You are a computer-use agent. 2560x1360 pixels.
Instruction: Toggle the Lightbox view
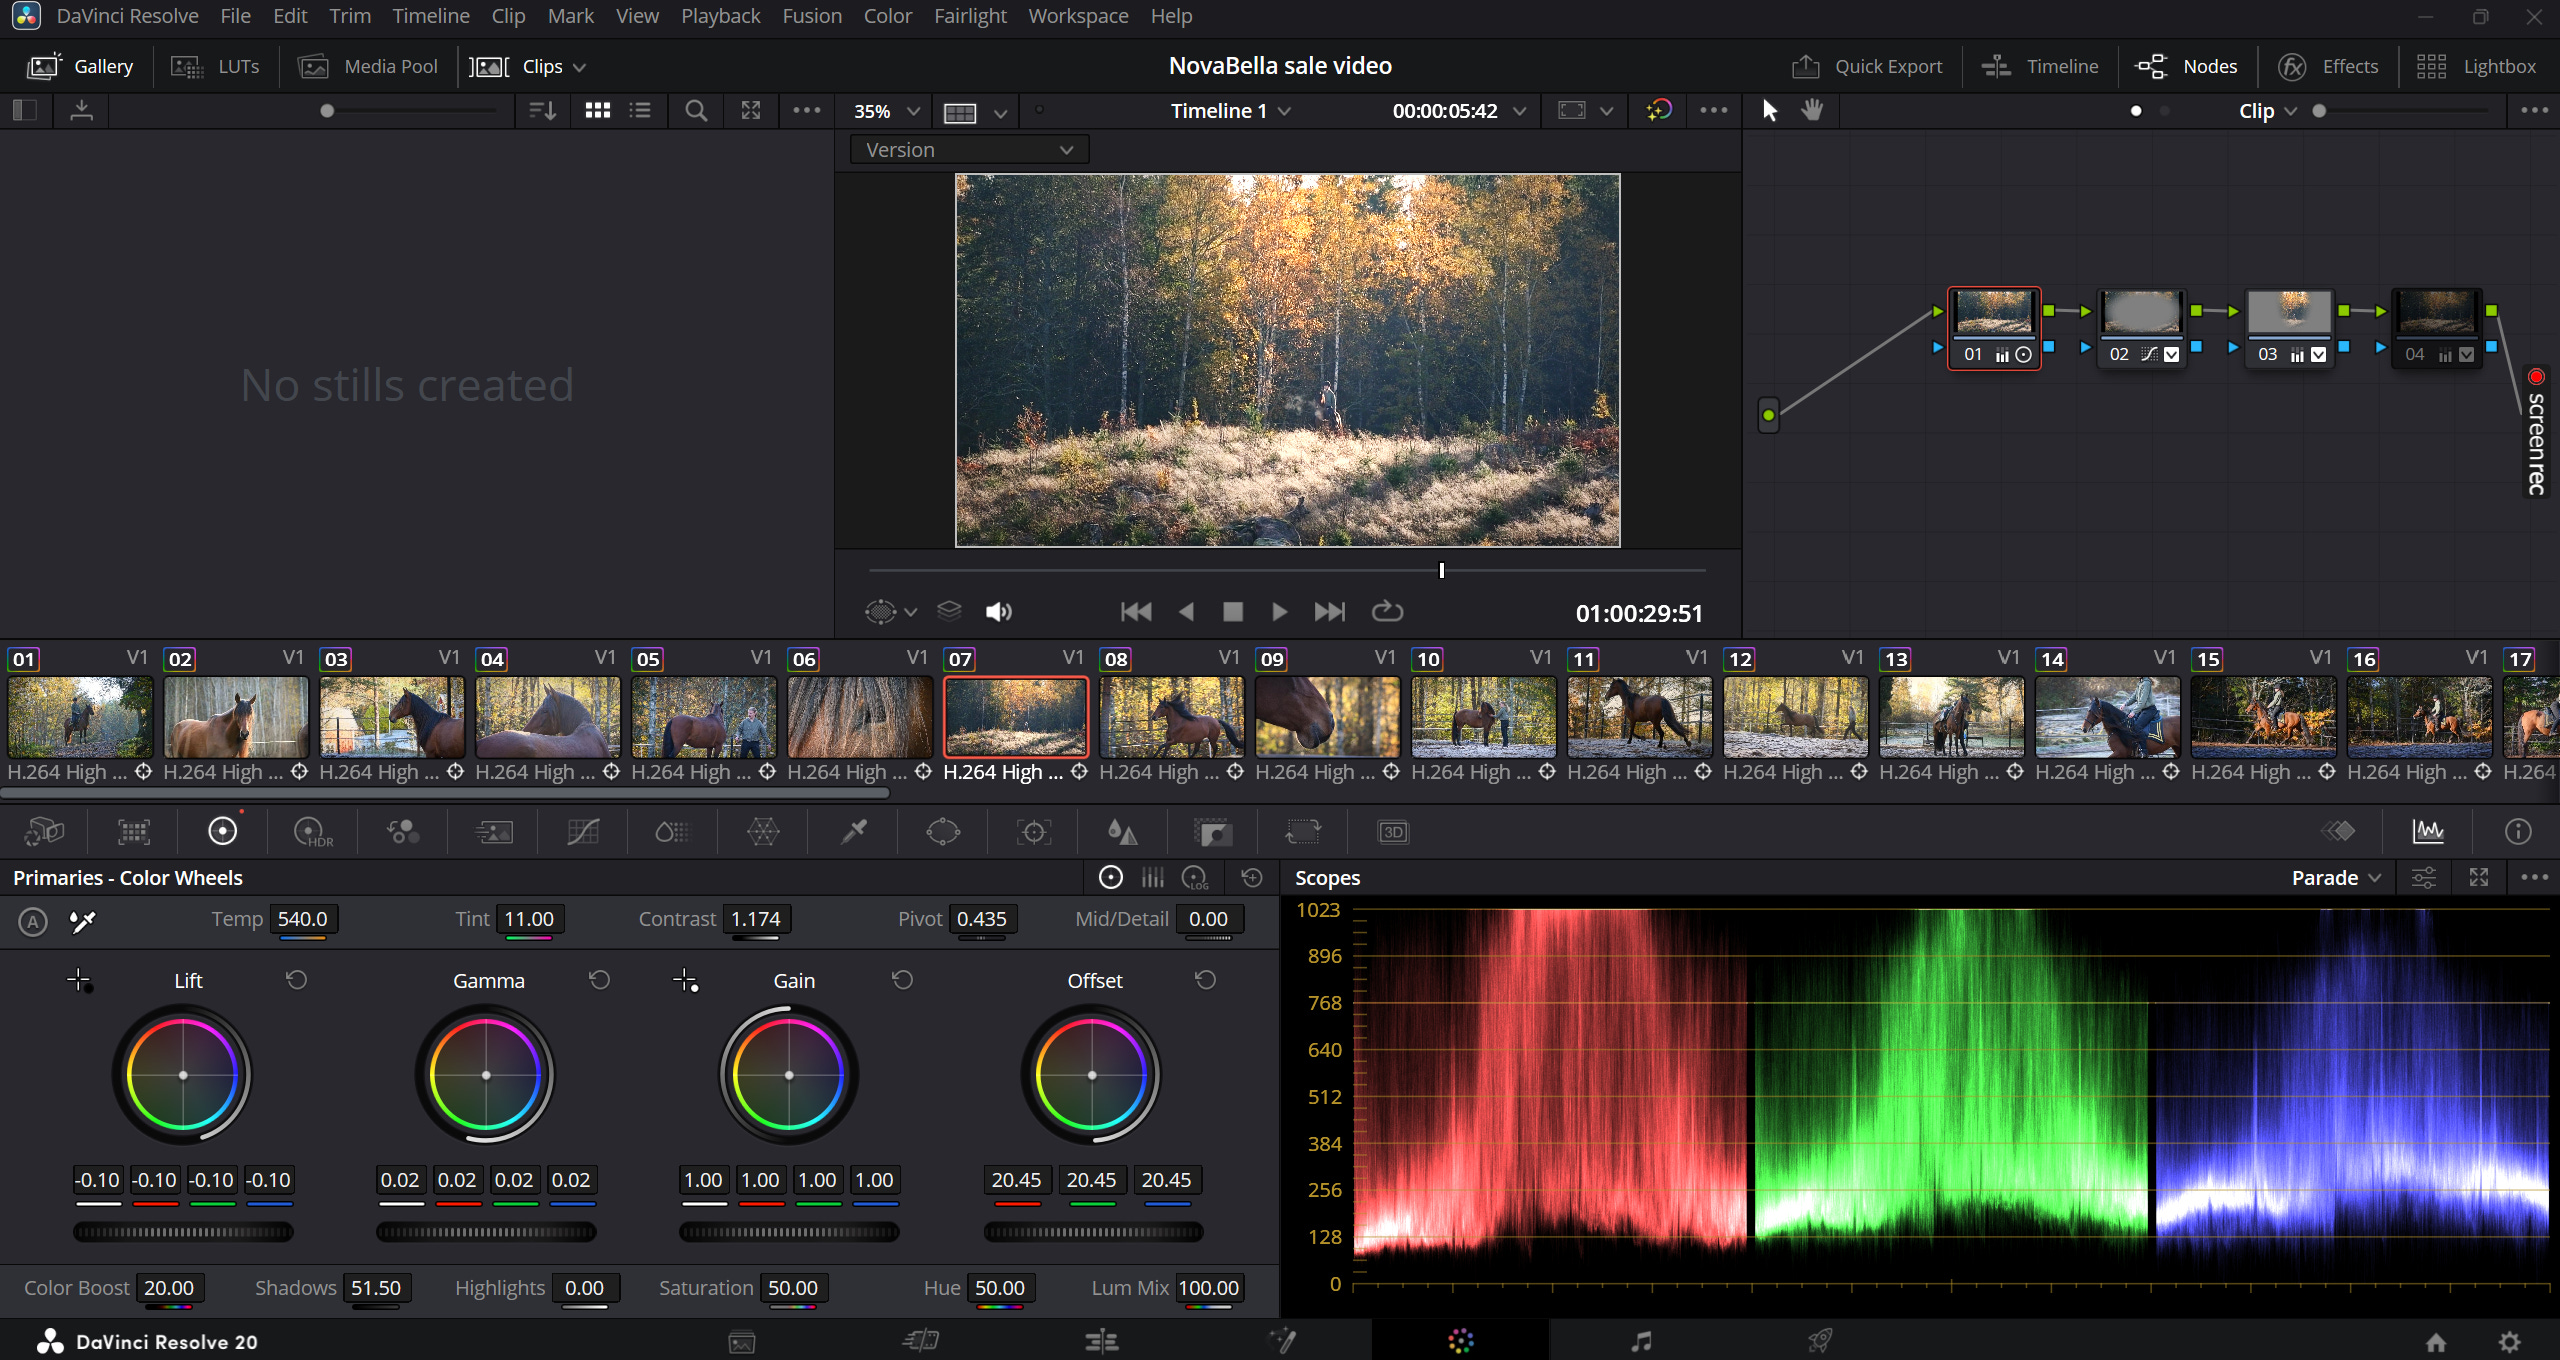pos(2477,67)
